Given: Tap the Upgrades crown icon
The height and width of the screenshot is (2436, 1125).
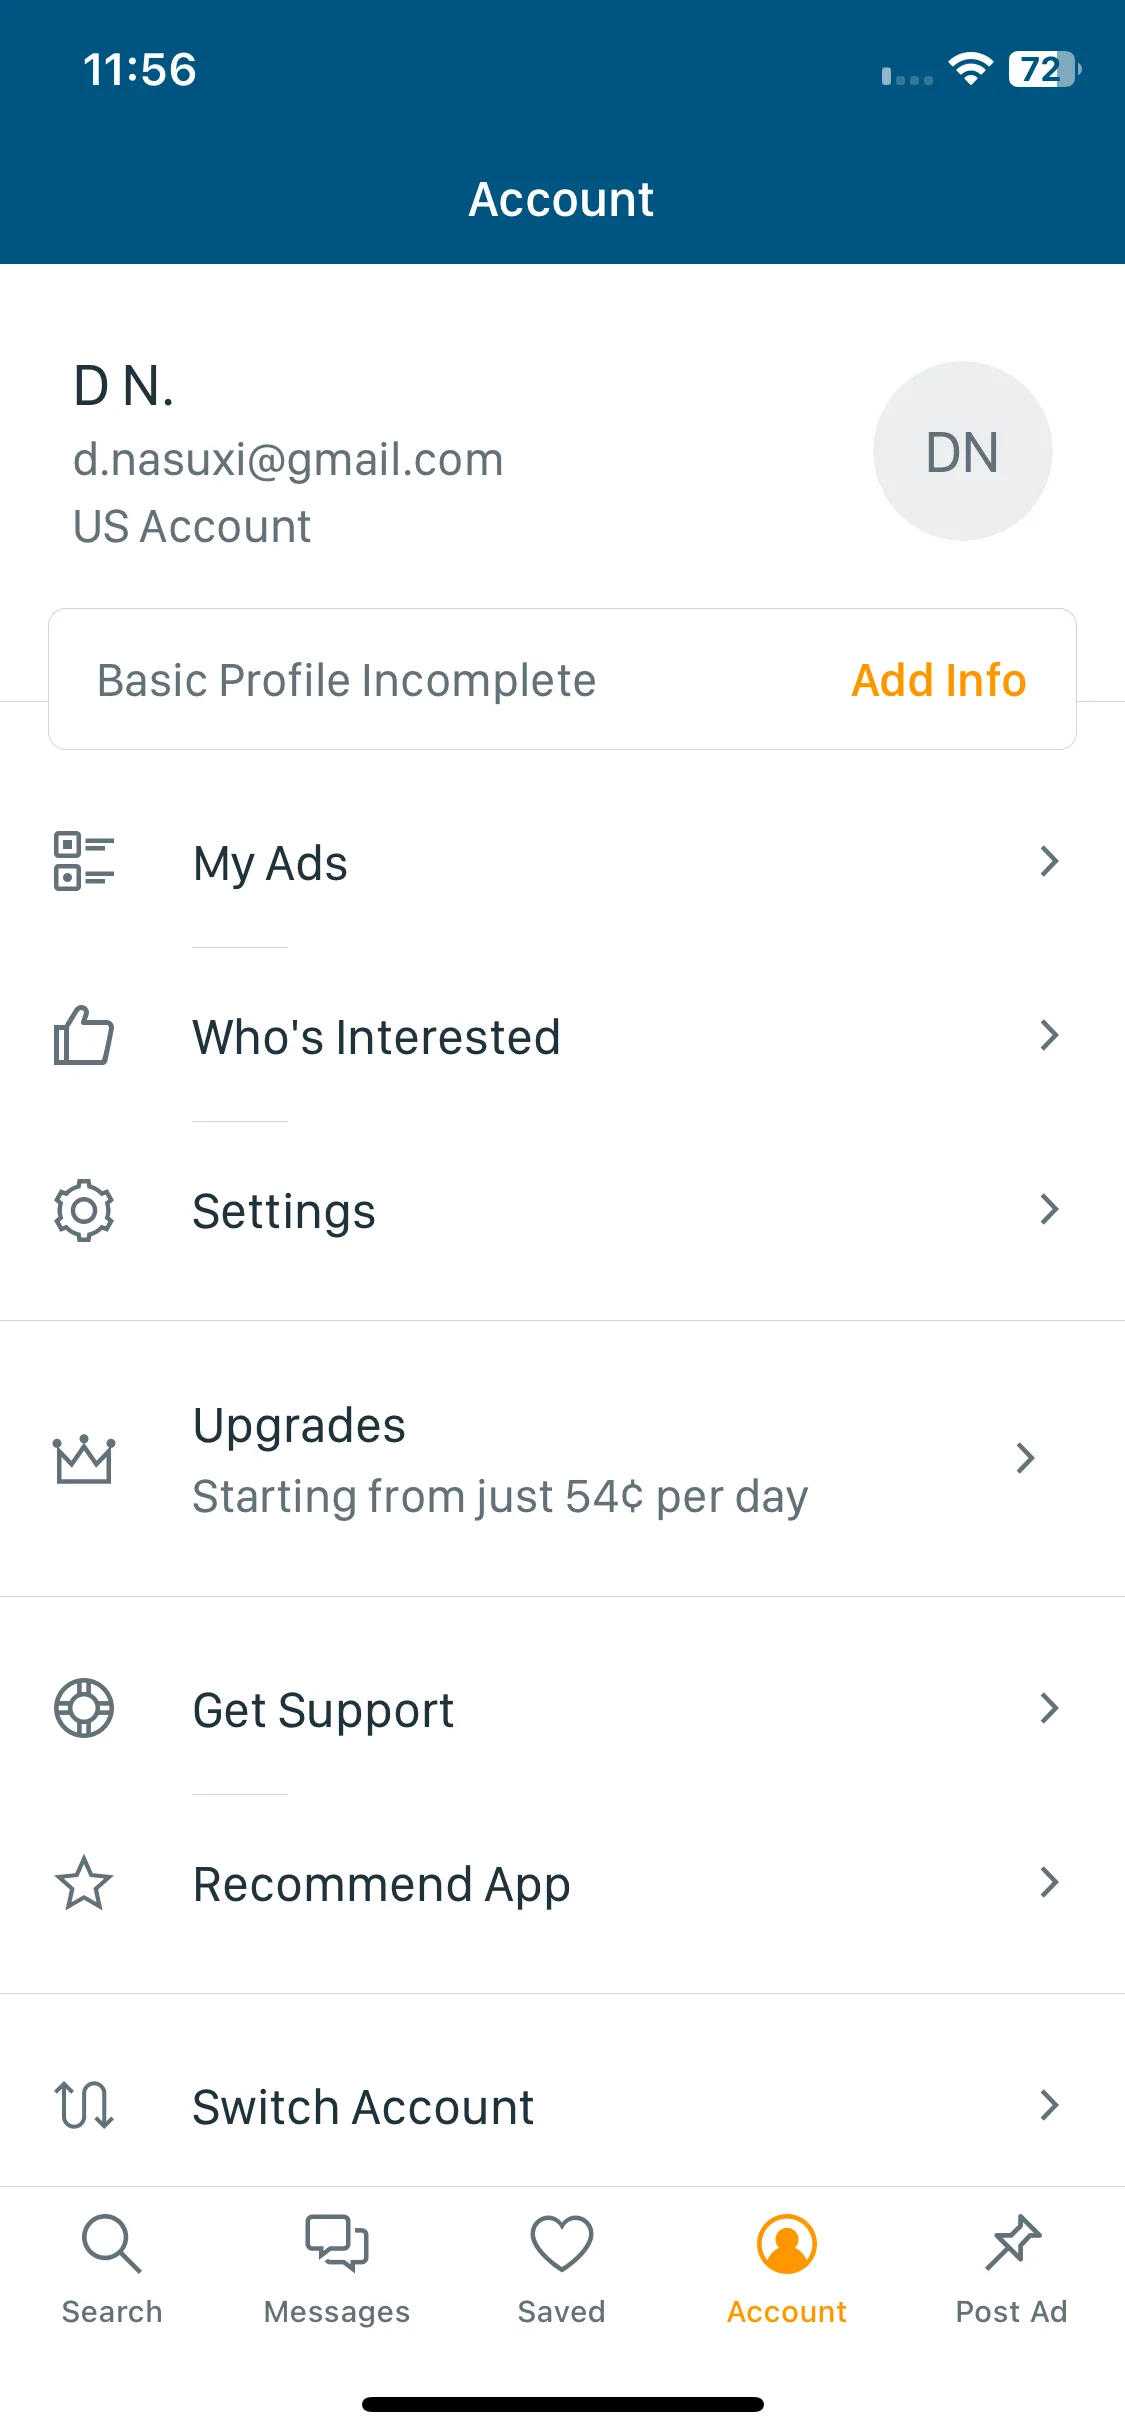Looking at the screenshot, I should coord(84,1459).
